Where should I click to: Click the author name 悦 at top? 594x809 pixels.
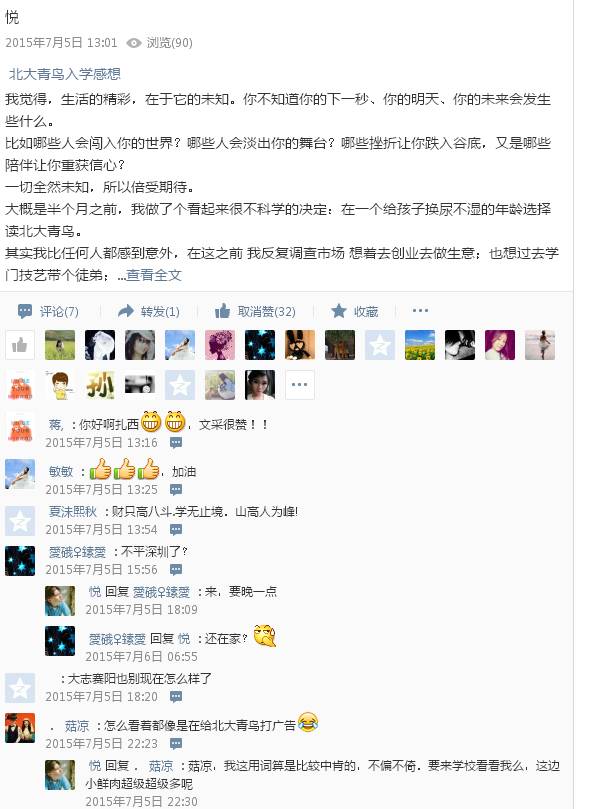[12, 17]
